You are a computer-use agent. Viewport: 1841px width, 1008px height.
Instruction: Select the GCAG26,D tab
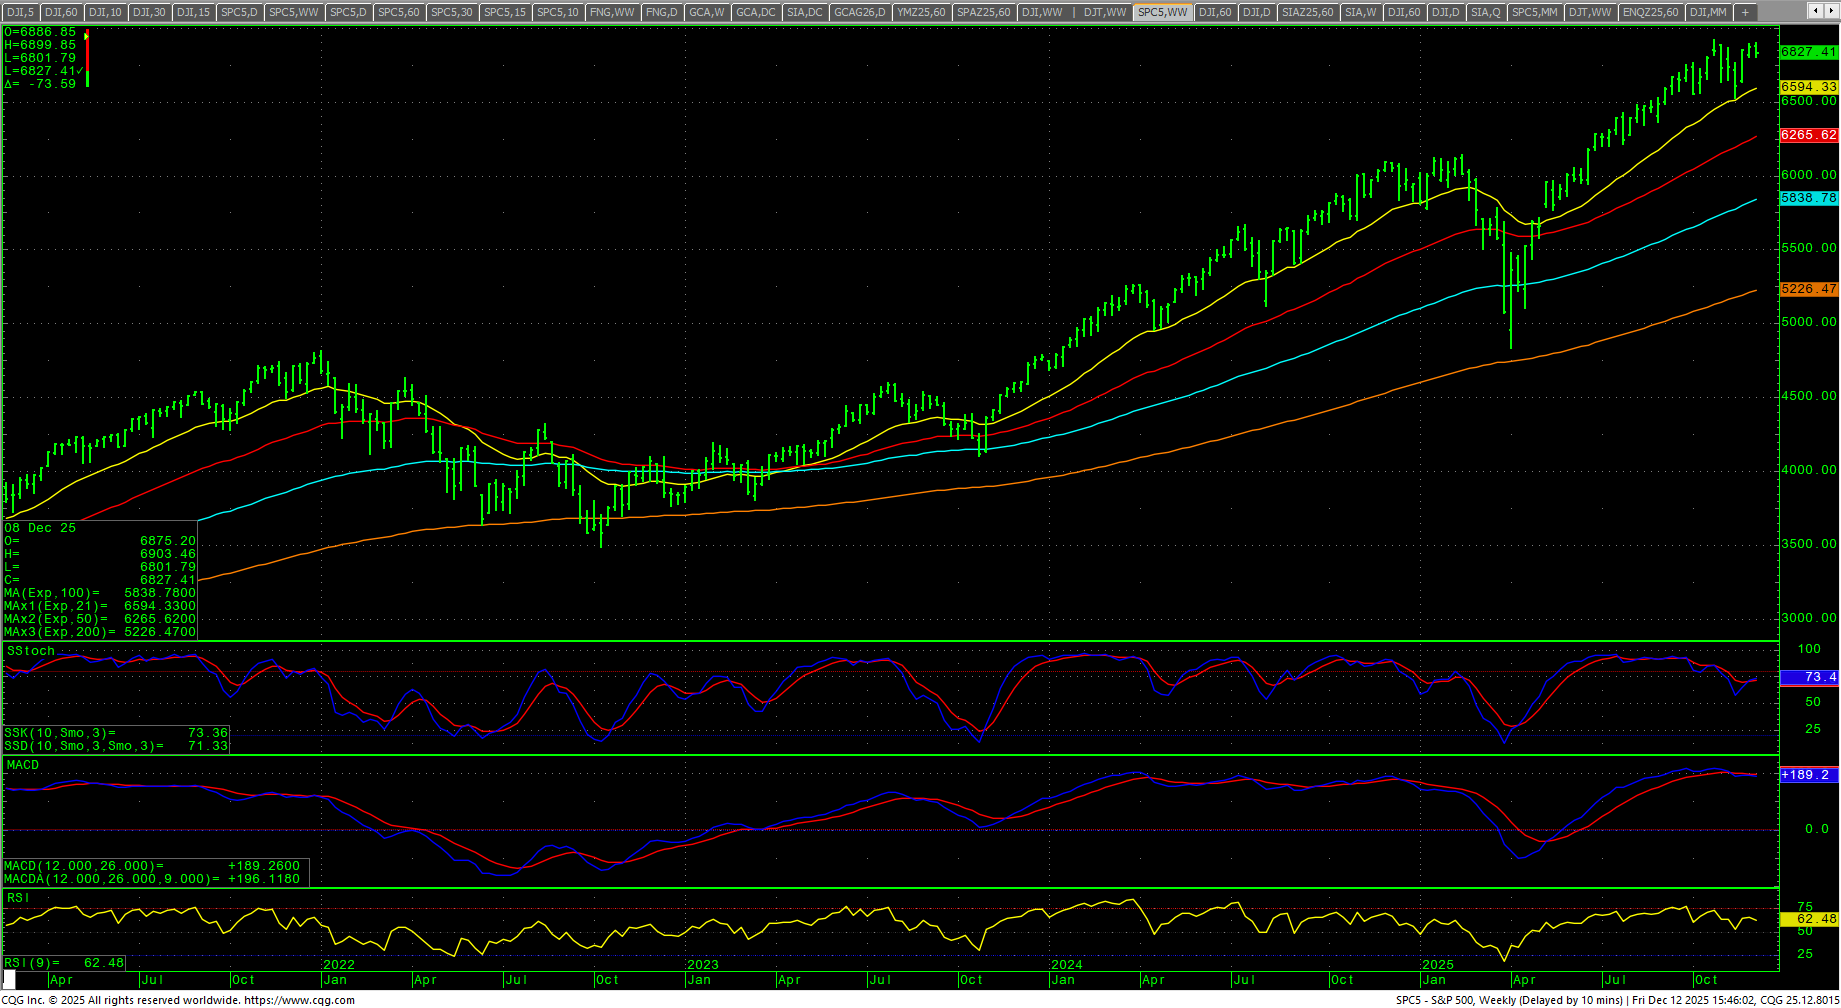tap(860, 12)
